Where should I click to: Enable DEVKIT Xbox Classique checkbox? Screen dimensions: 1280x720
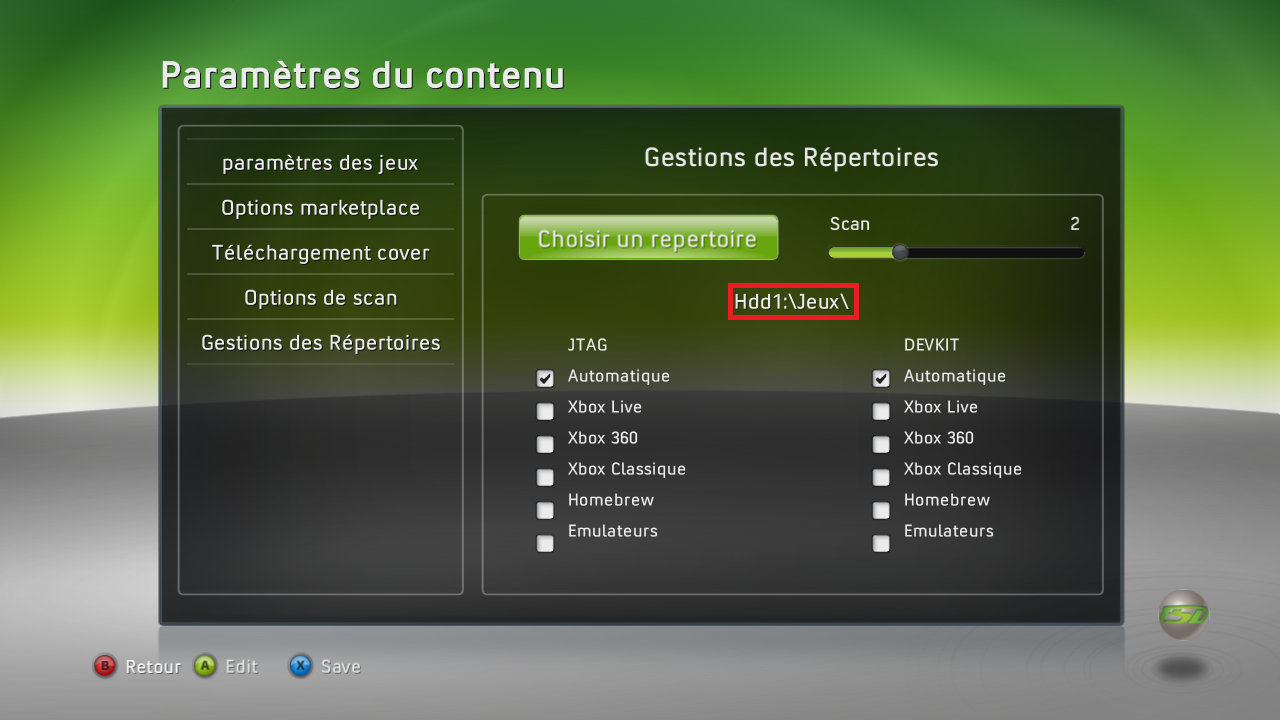[x=881, y=477]
